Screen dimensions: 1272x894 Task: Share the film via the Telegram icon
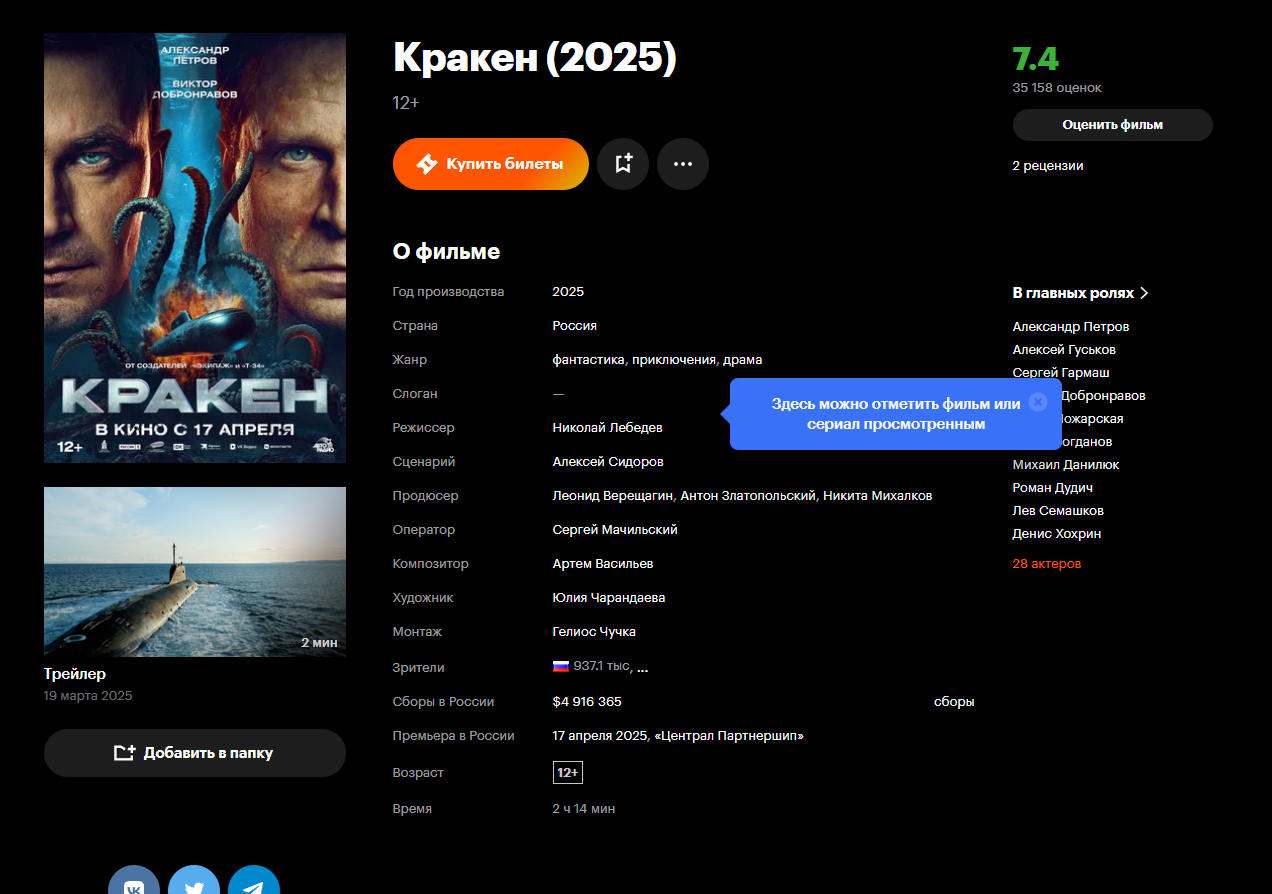pyautogui.click(x=254, y=886)
